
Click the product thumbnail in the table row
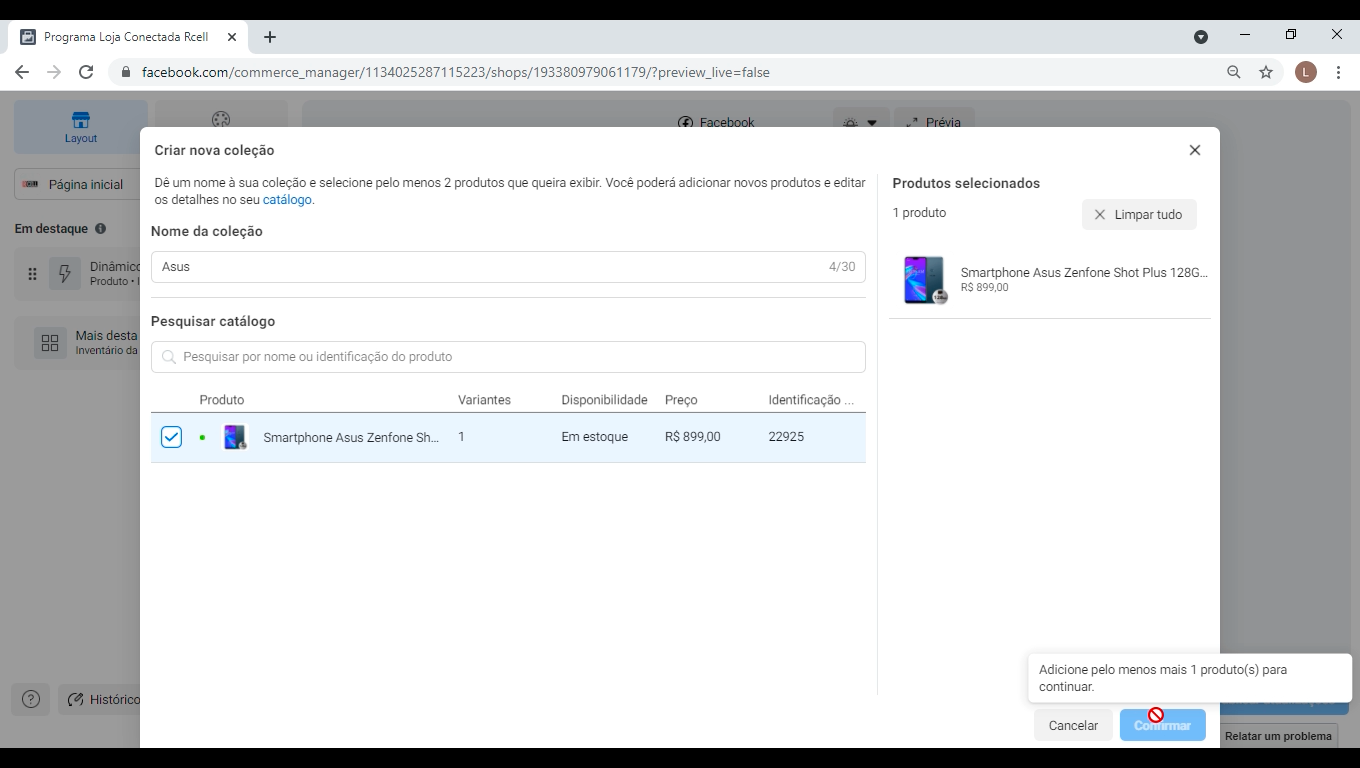pos(235,437)
